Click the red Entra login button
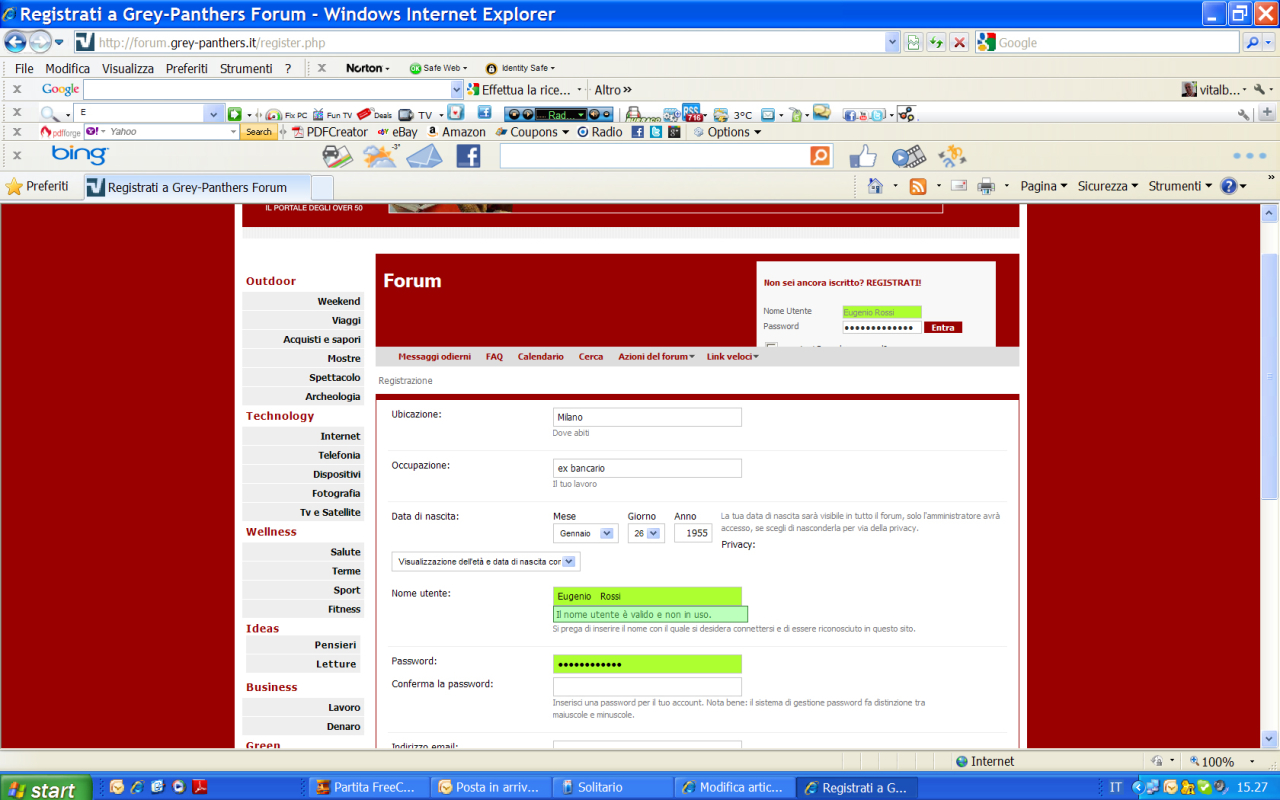 943,327
